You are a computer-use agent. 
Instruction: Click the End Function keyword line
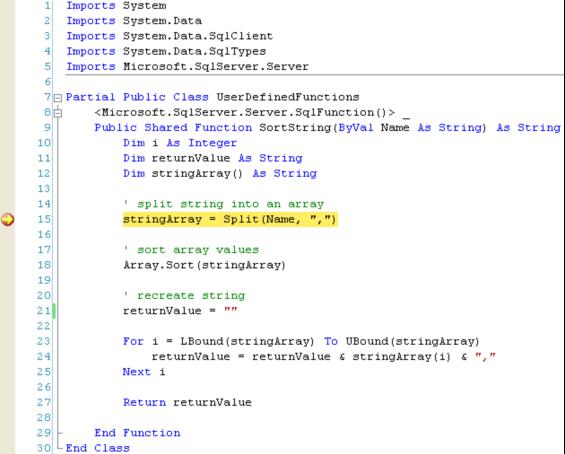(137, 433)
